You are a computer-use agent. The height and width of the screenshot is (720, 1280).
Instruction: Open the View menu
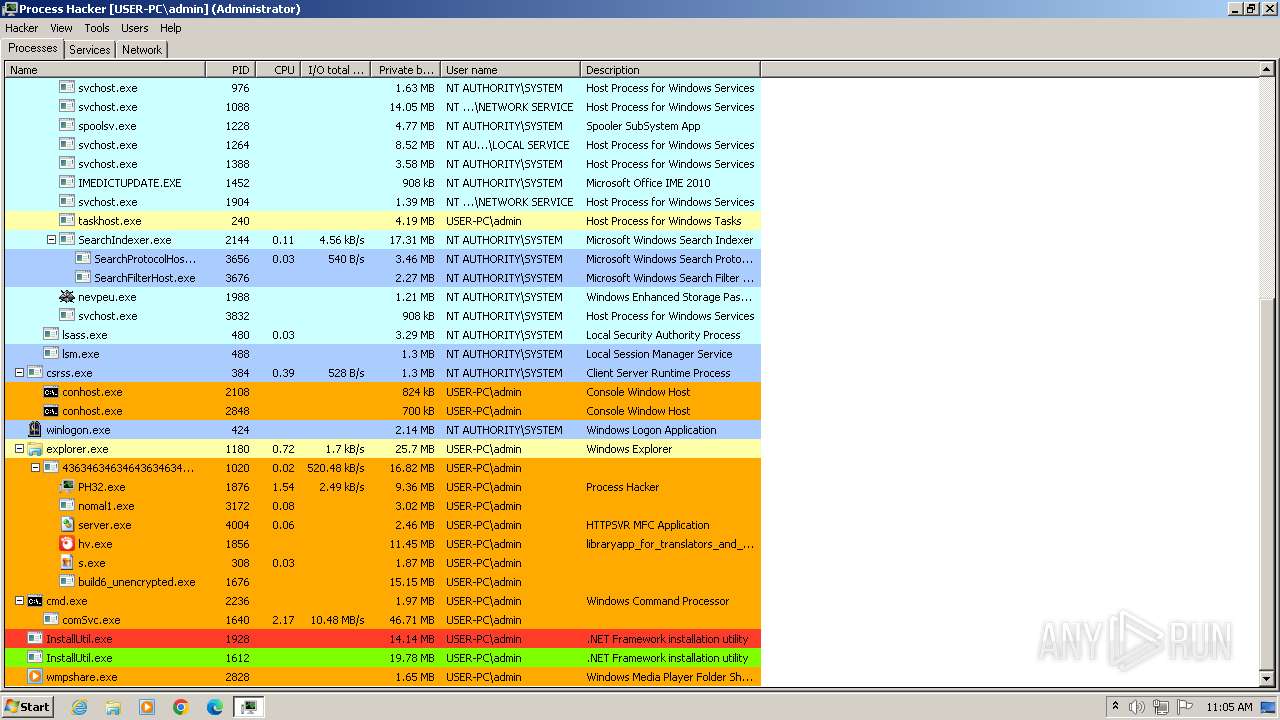click(x=61, y=28)
